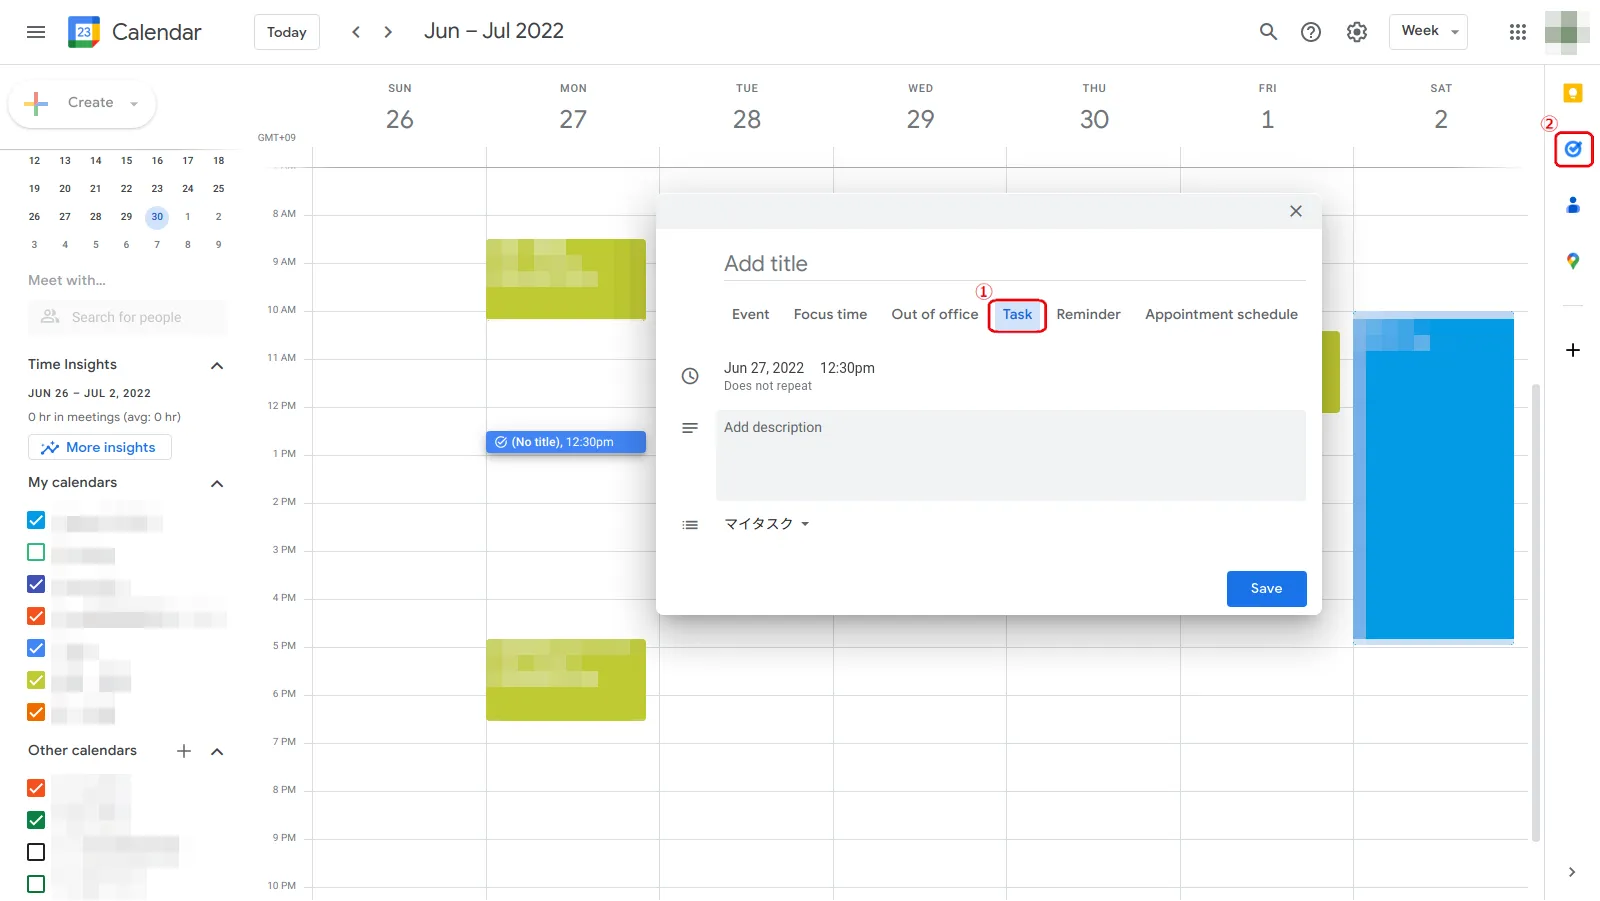Image resolution: width=1600 pixels, height=901 pixels.
Task: Switch to the Event tab in the dialog
Action: pos(750,314)
